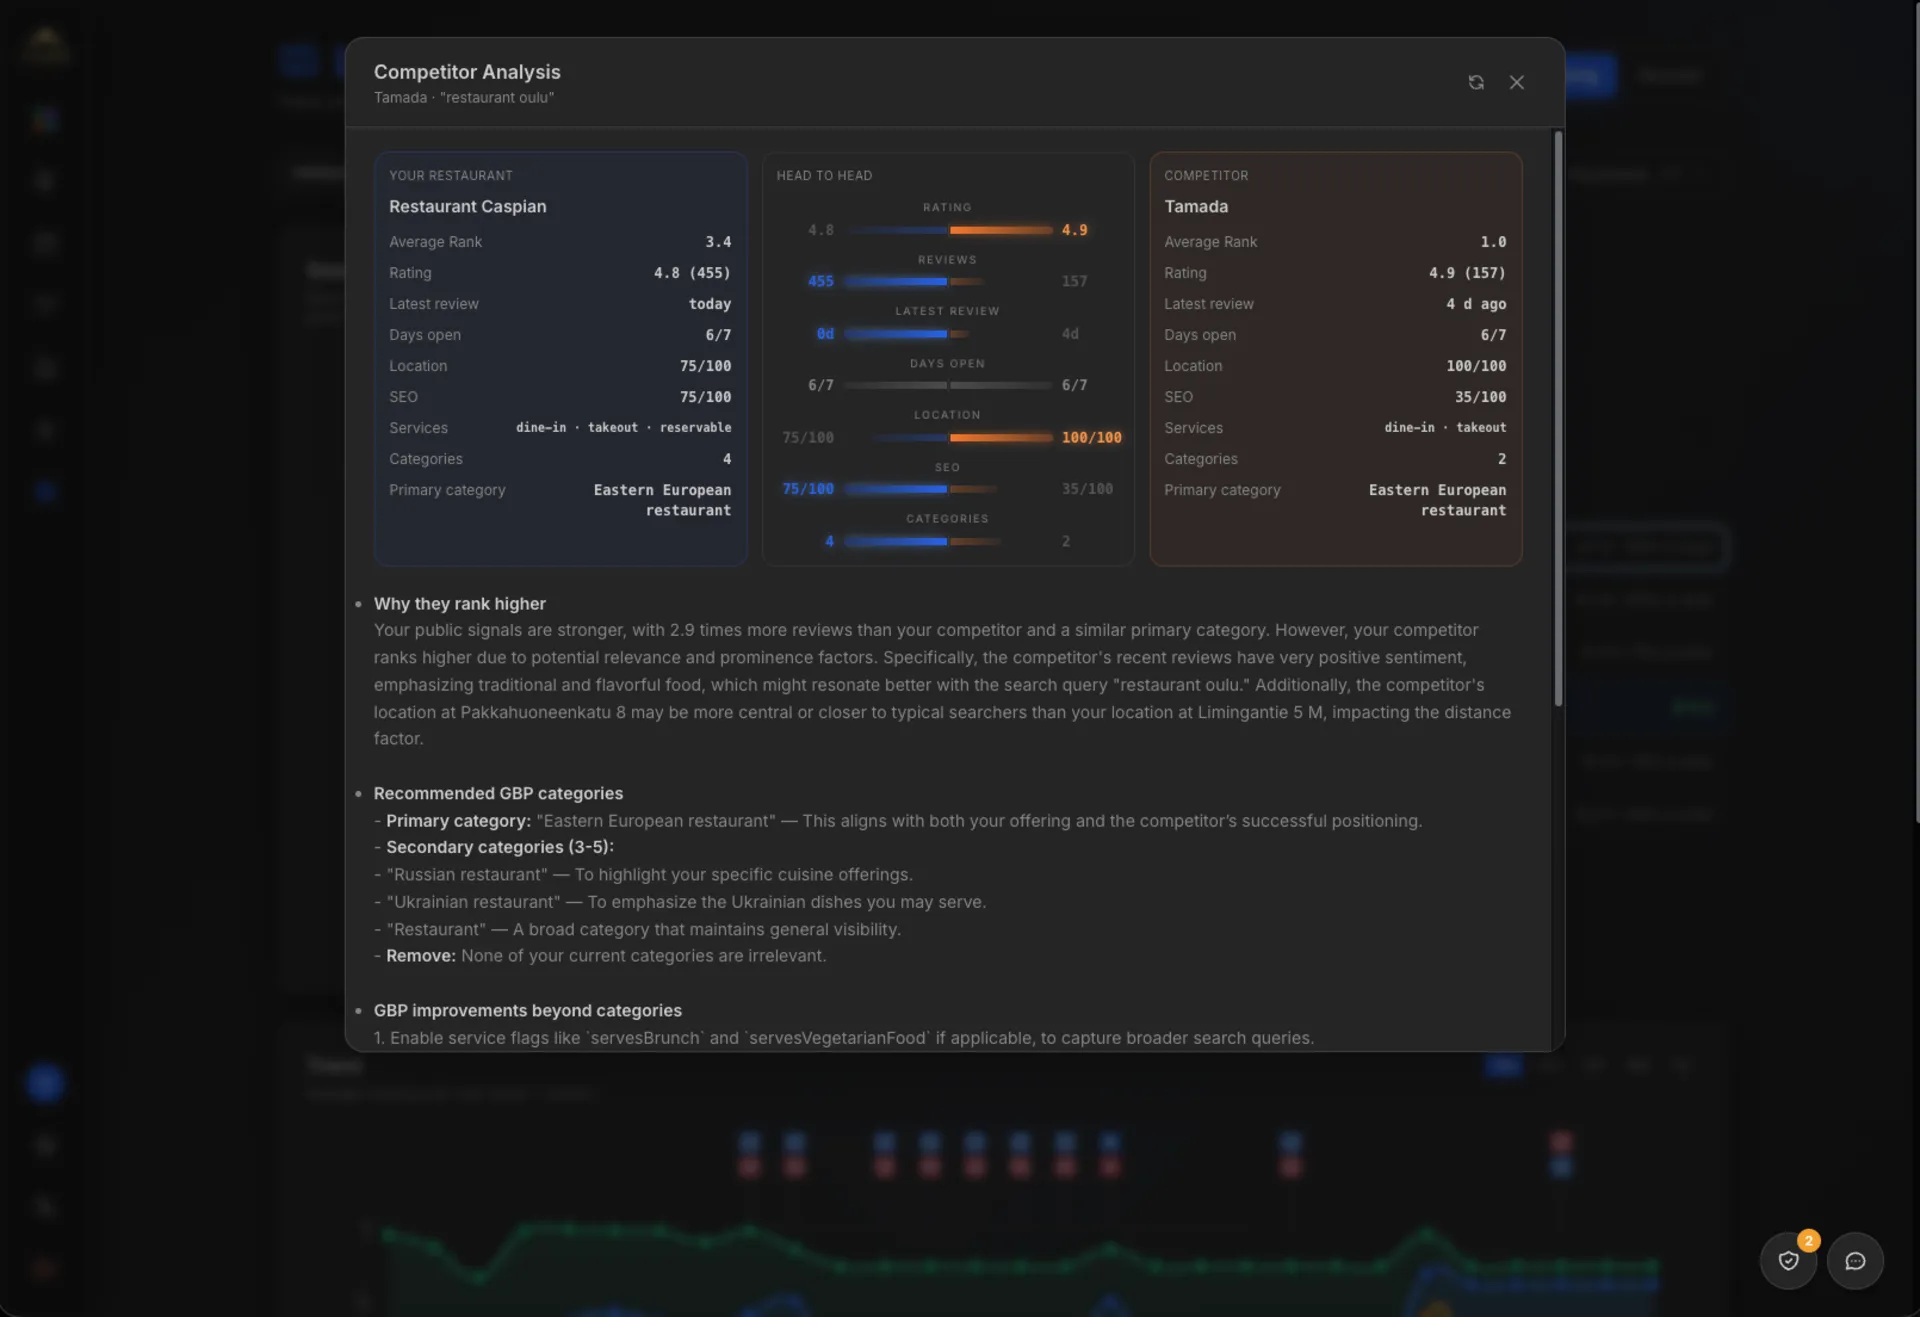Viewport: 1920px width, 1317px height.
Task: Click the orange 100/100 in Head to Head
Action: [x=1091, y=437]
